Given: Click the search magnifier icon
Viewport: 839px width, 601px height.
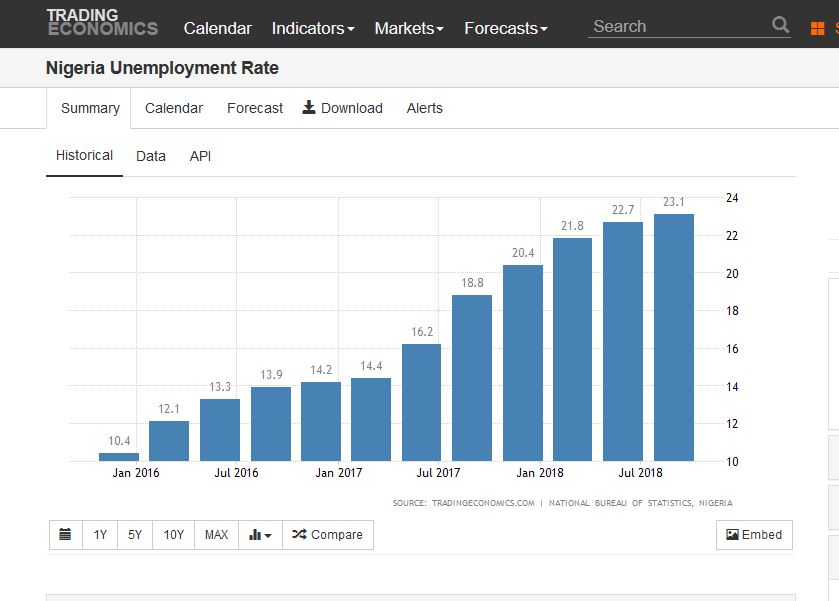Looking at the screenshot, I should (x=781, y=25).
